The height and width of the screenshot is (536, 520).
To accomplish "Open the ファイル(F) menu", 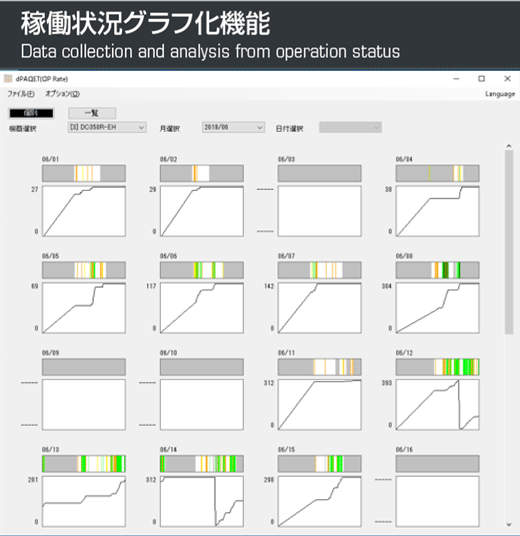I will pyautogui.click(x=21, y=94).
